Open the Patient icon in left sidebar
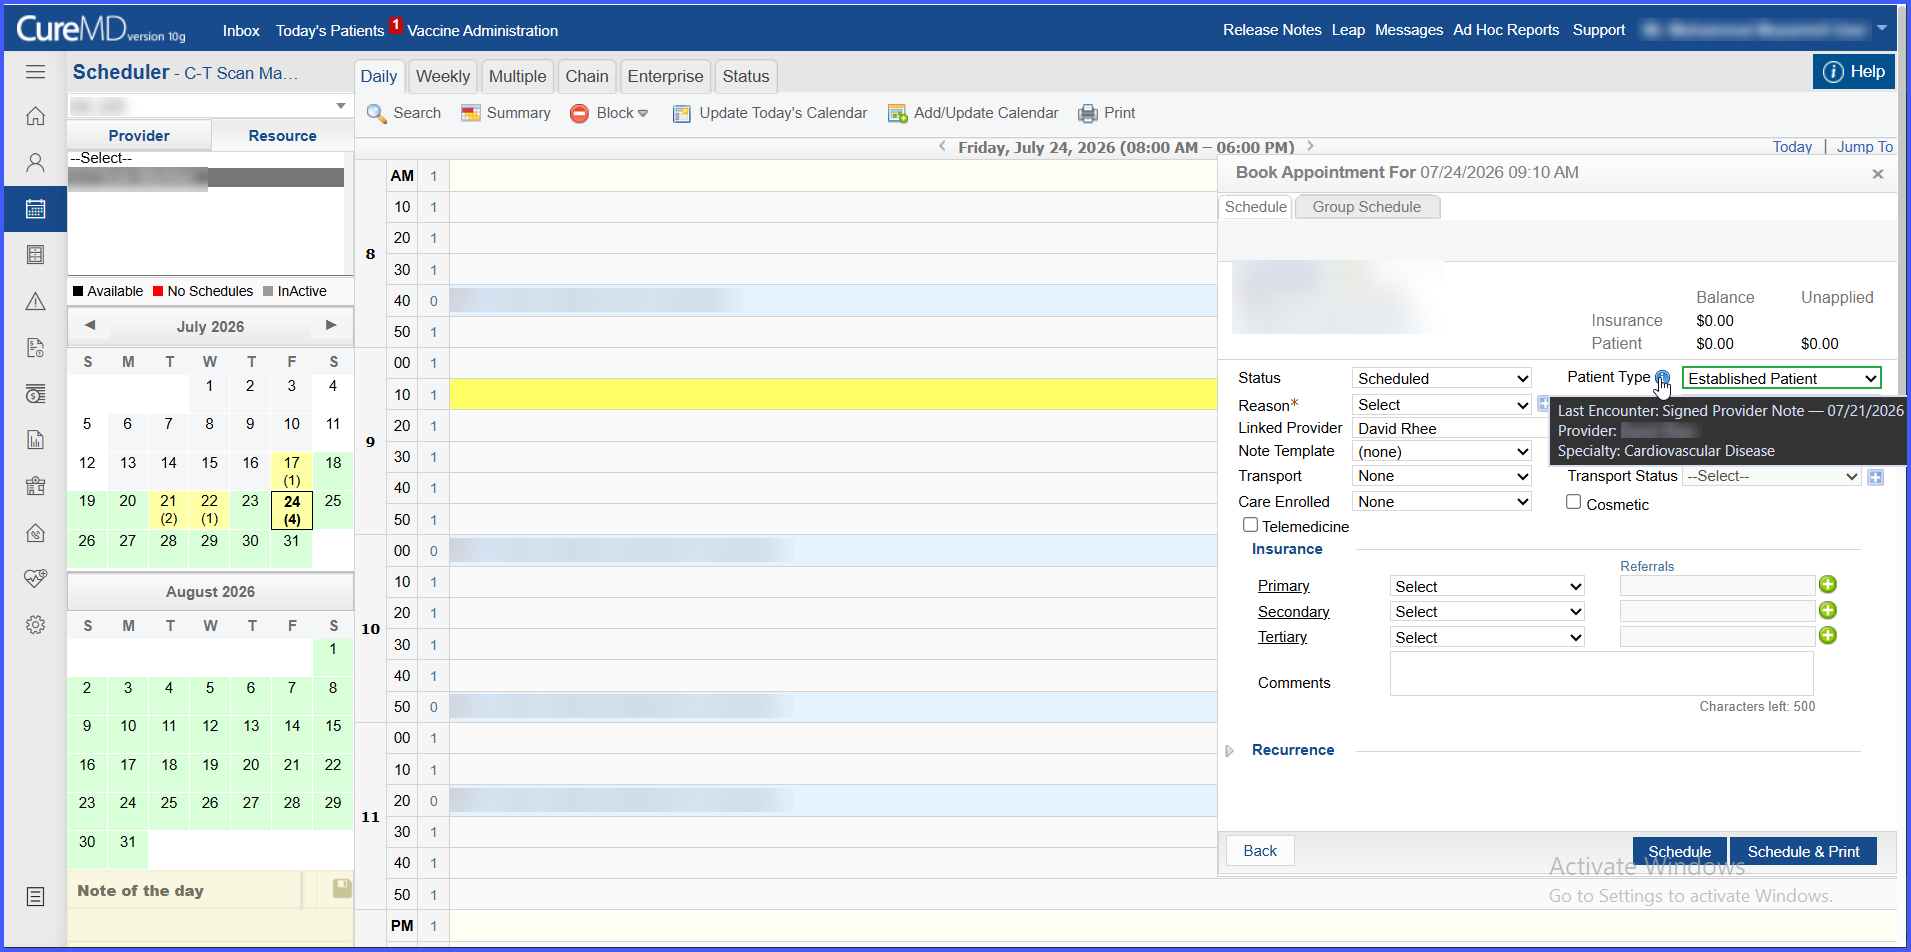This screenshot has height=952, width=1911. click(x=35, y=162)
